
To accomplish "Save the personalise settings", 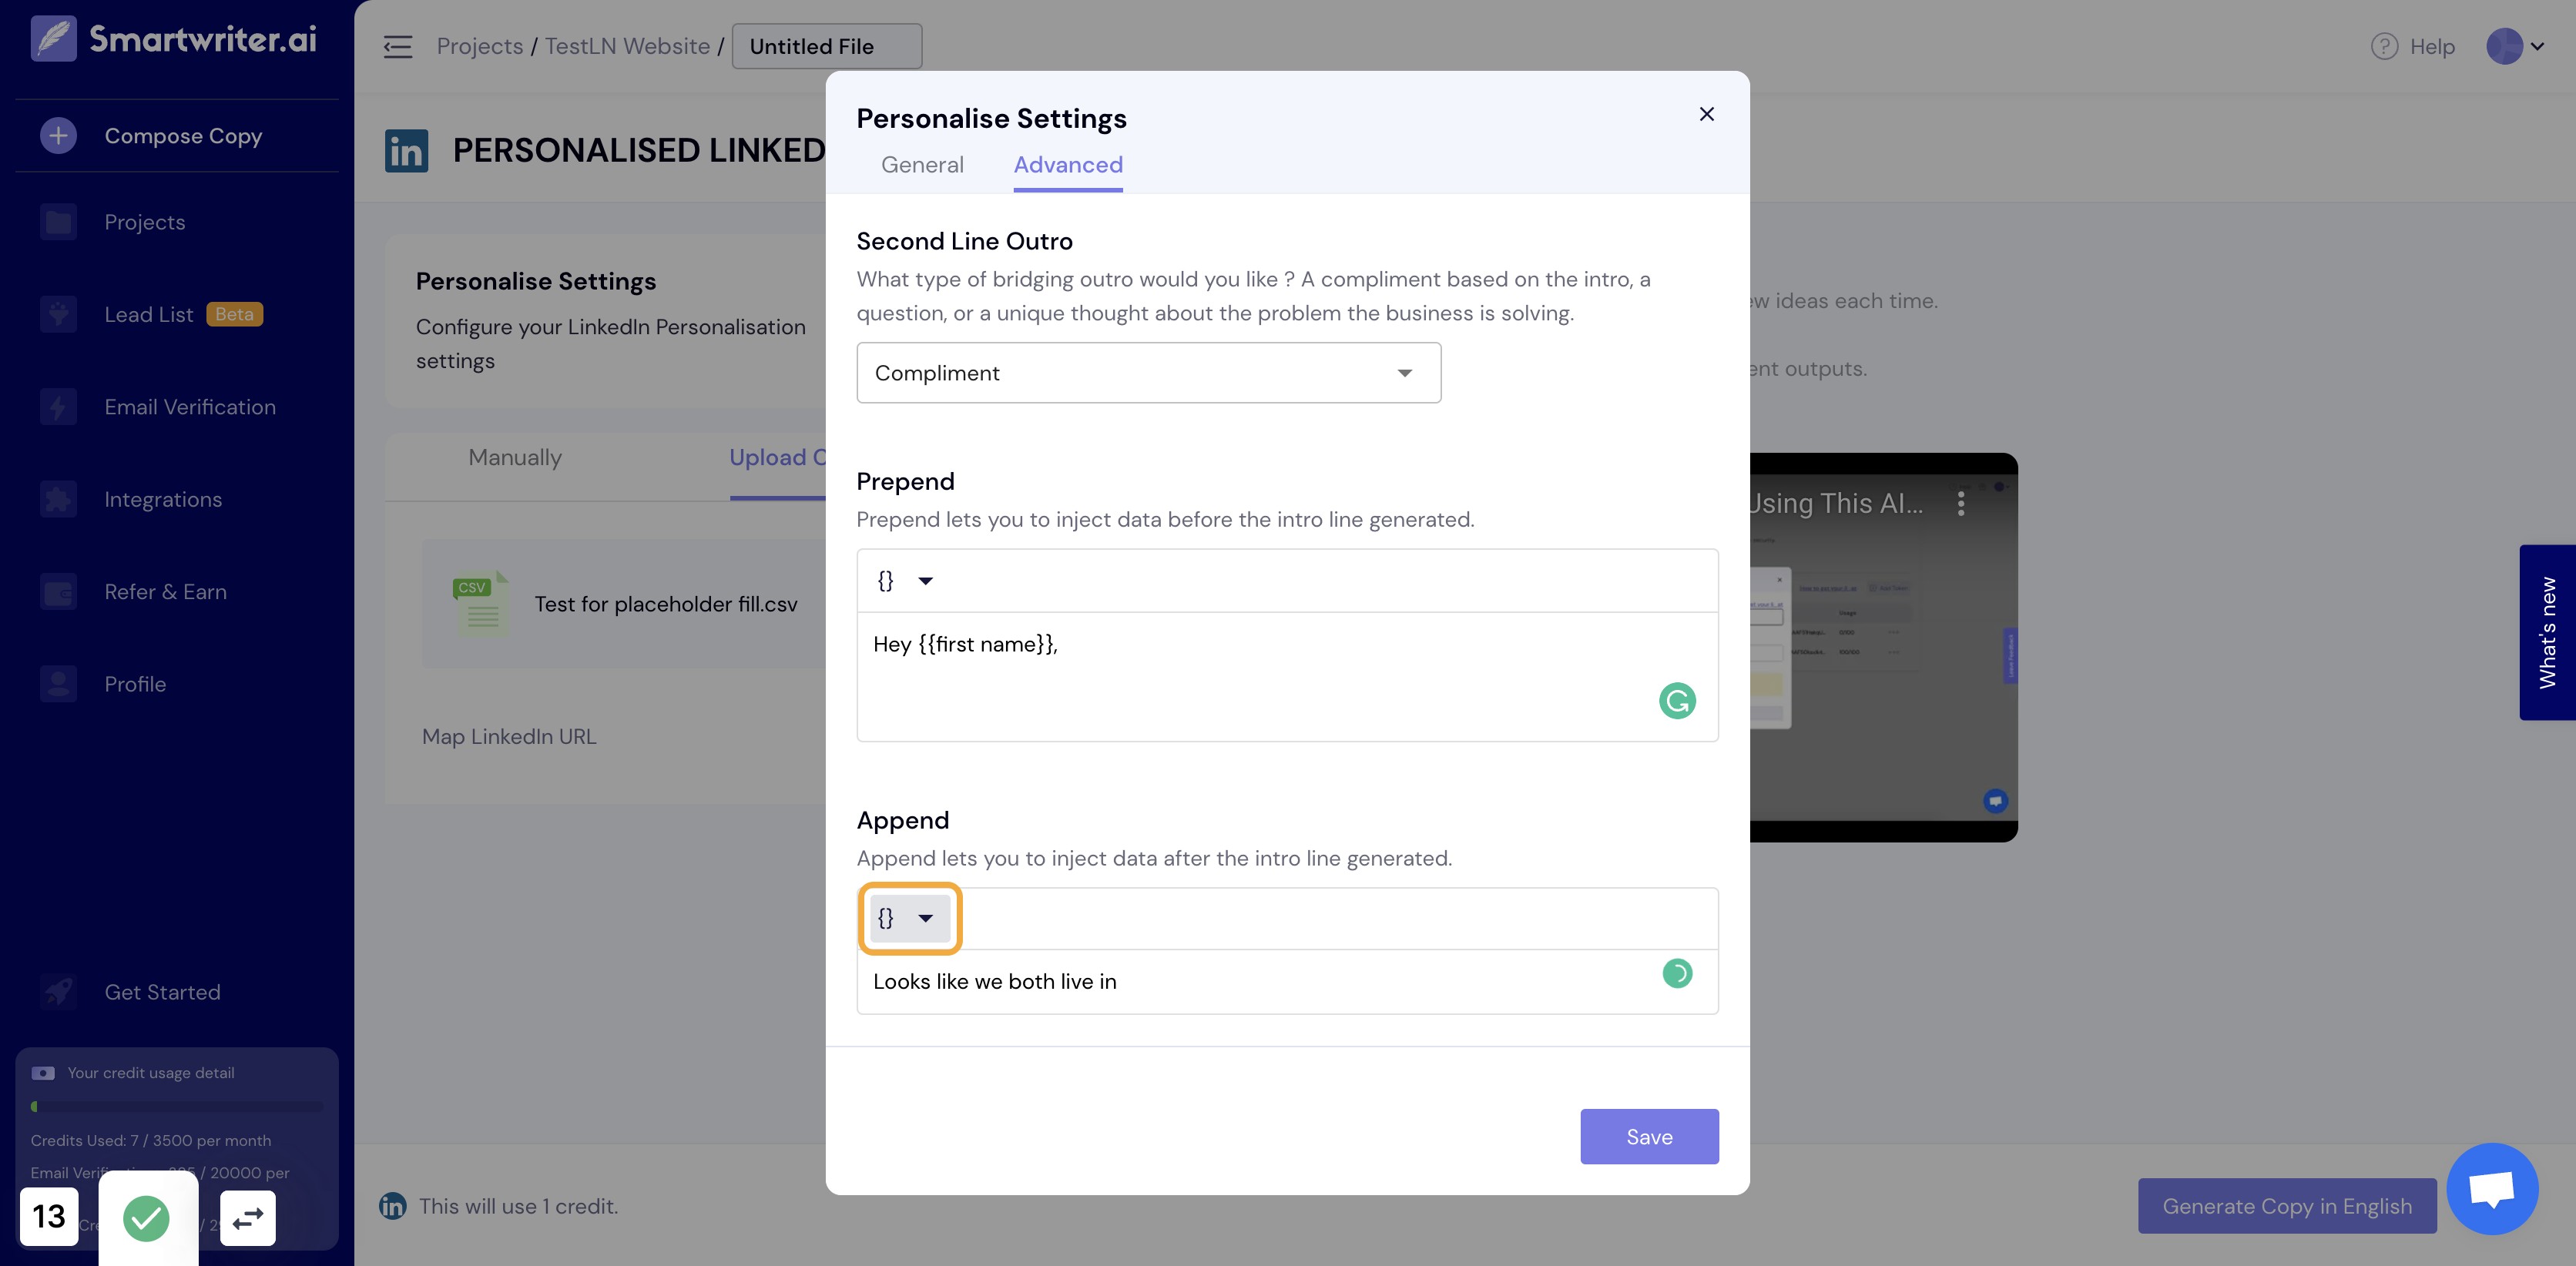I will click(x=1649, y=1136).
